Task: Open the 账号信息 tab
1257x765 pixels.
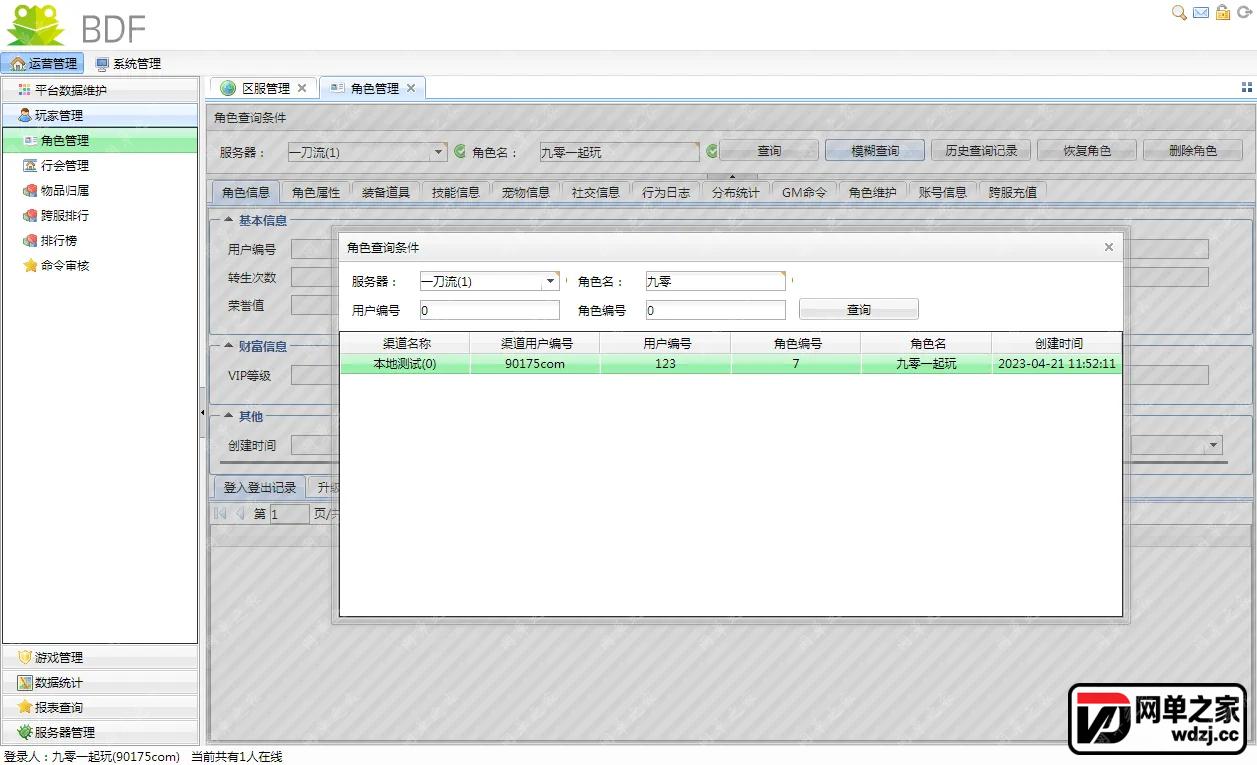Action: pyautogui.click(x=943, y=192)
